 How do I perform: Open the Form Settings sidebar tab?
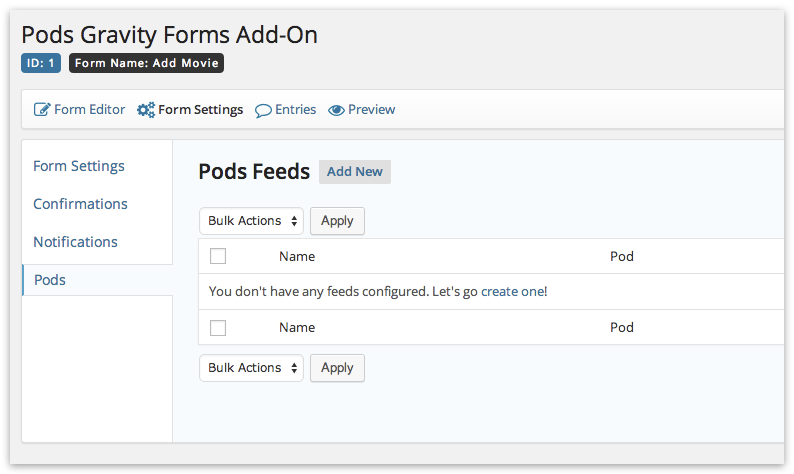coord(78,166)
